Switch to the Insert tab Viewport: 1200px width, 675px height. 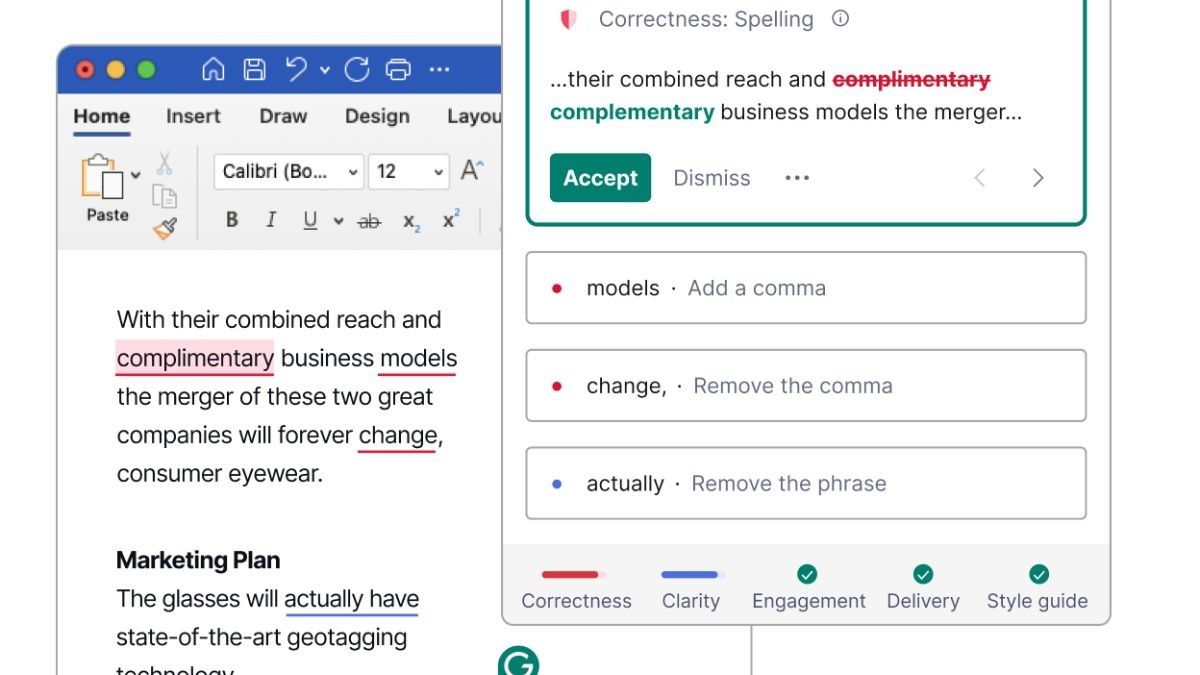click(x=193, y=116)
